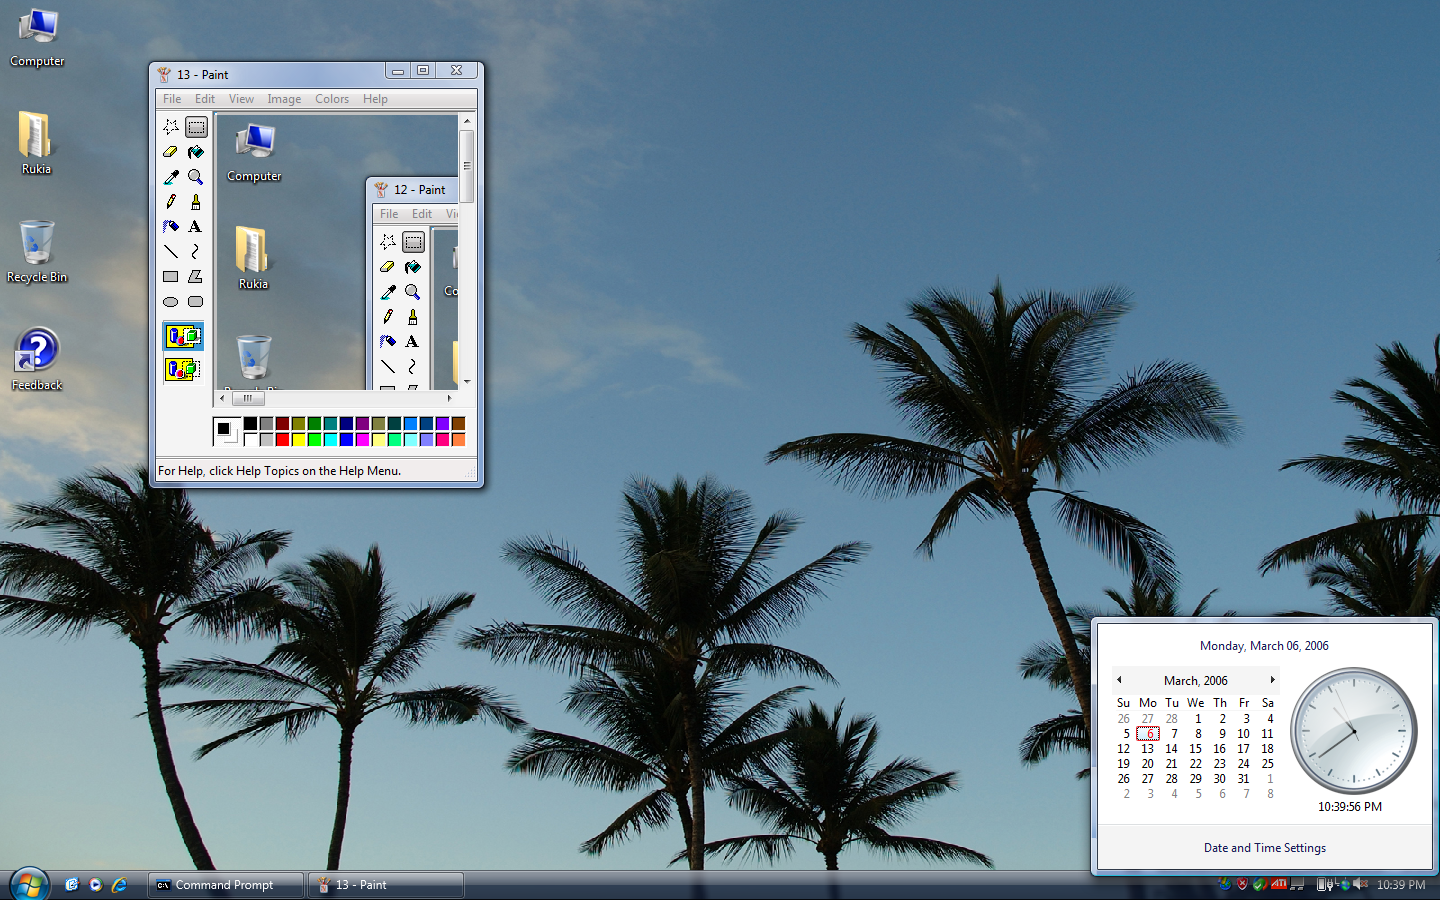The image size is (1440, 900).
Task: Click the muted volume icon in system tray
Action: pyautogui.click(x=1360, y=884)
